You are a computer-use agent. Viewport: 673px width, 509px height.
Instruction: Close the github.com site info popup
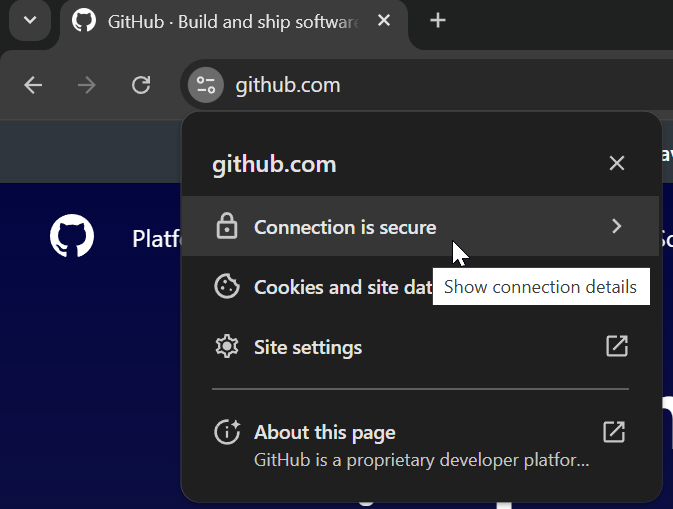pos(617,163)
